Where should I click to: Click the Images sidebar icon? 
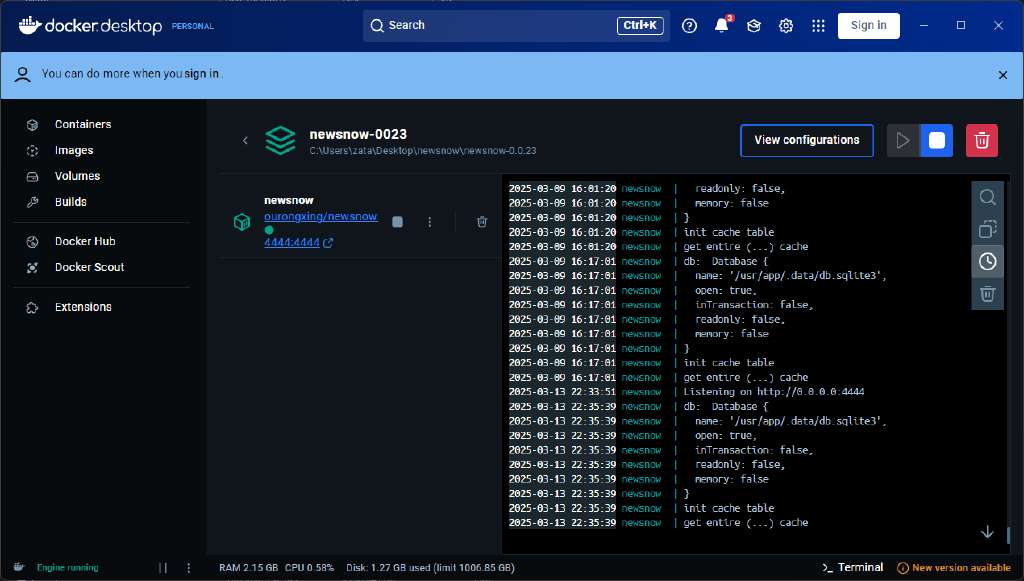(32, 151)
